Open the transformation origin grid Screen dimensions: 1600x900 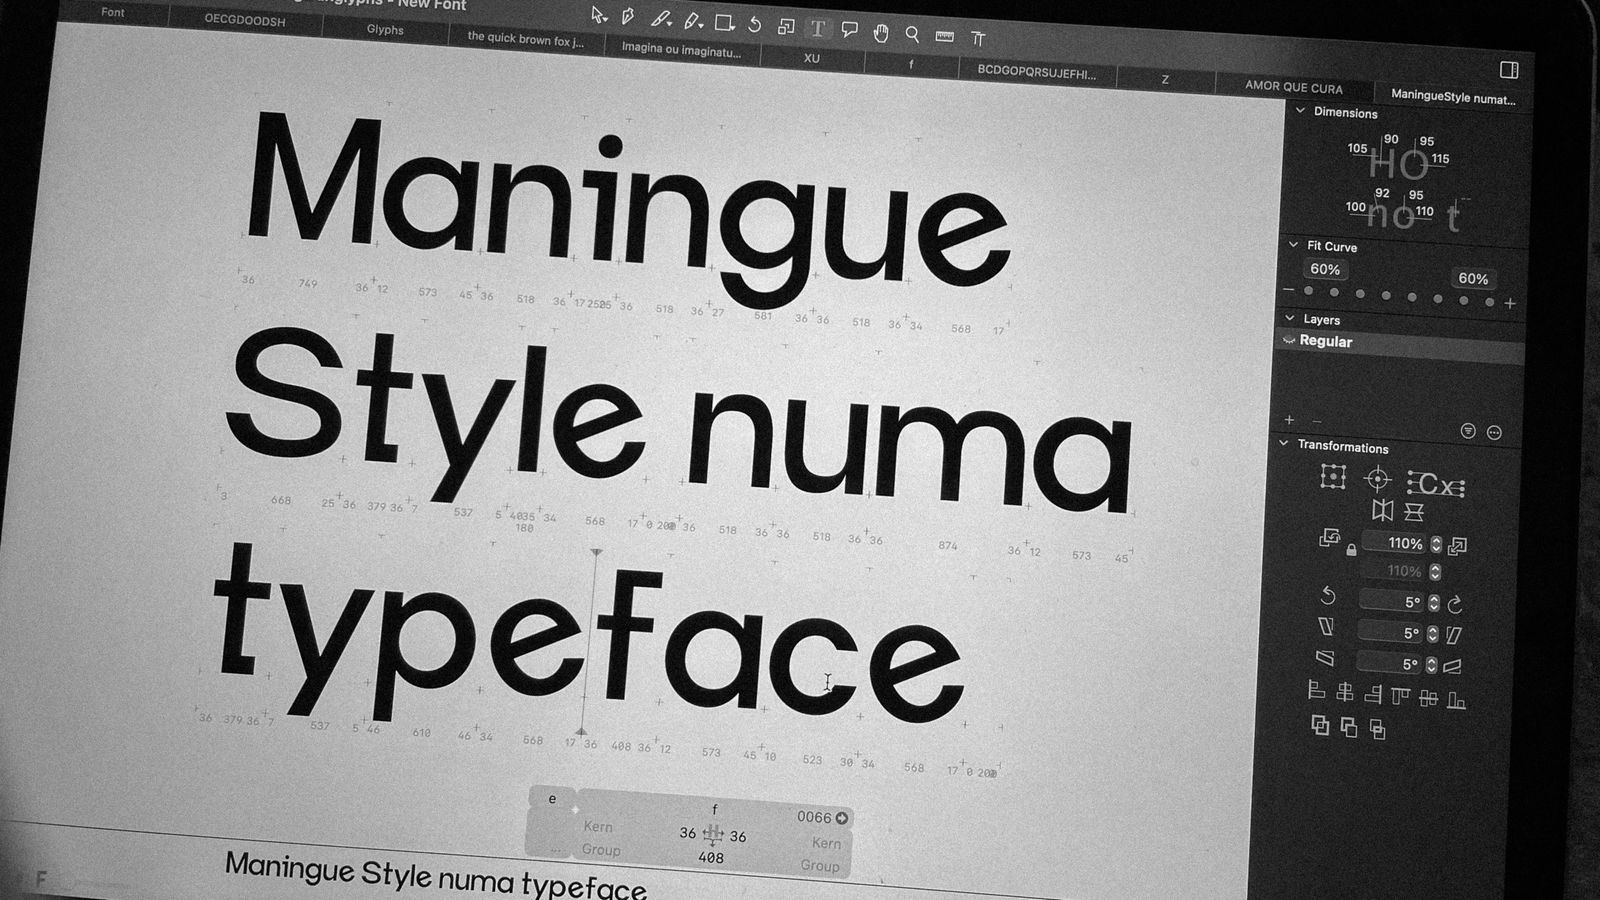tap(1332, 477)
